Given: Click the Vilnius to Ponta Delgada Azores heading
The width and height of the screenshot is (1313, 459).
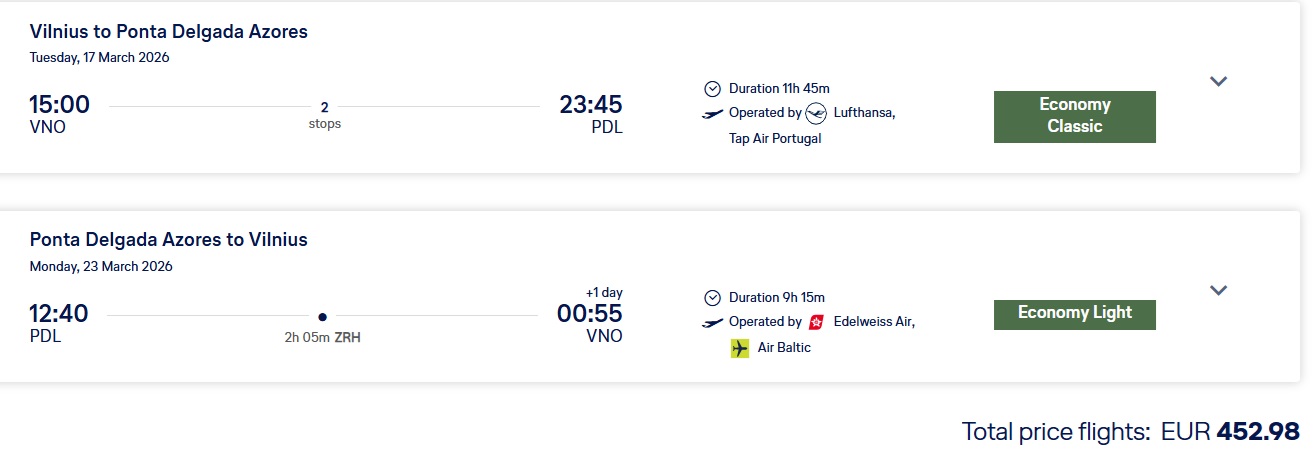Looking at the screenshot, I should tap(169, 32).
